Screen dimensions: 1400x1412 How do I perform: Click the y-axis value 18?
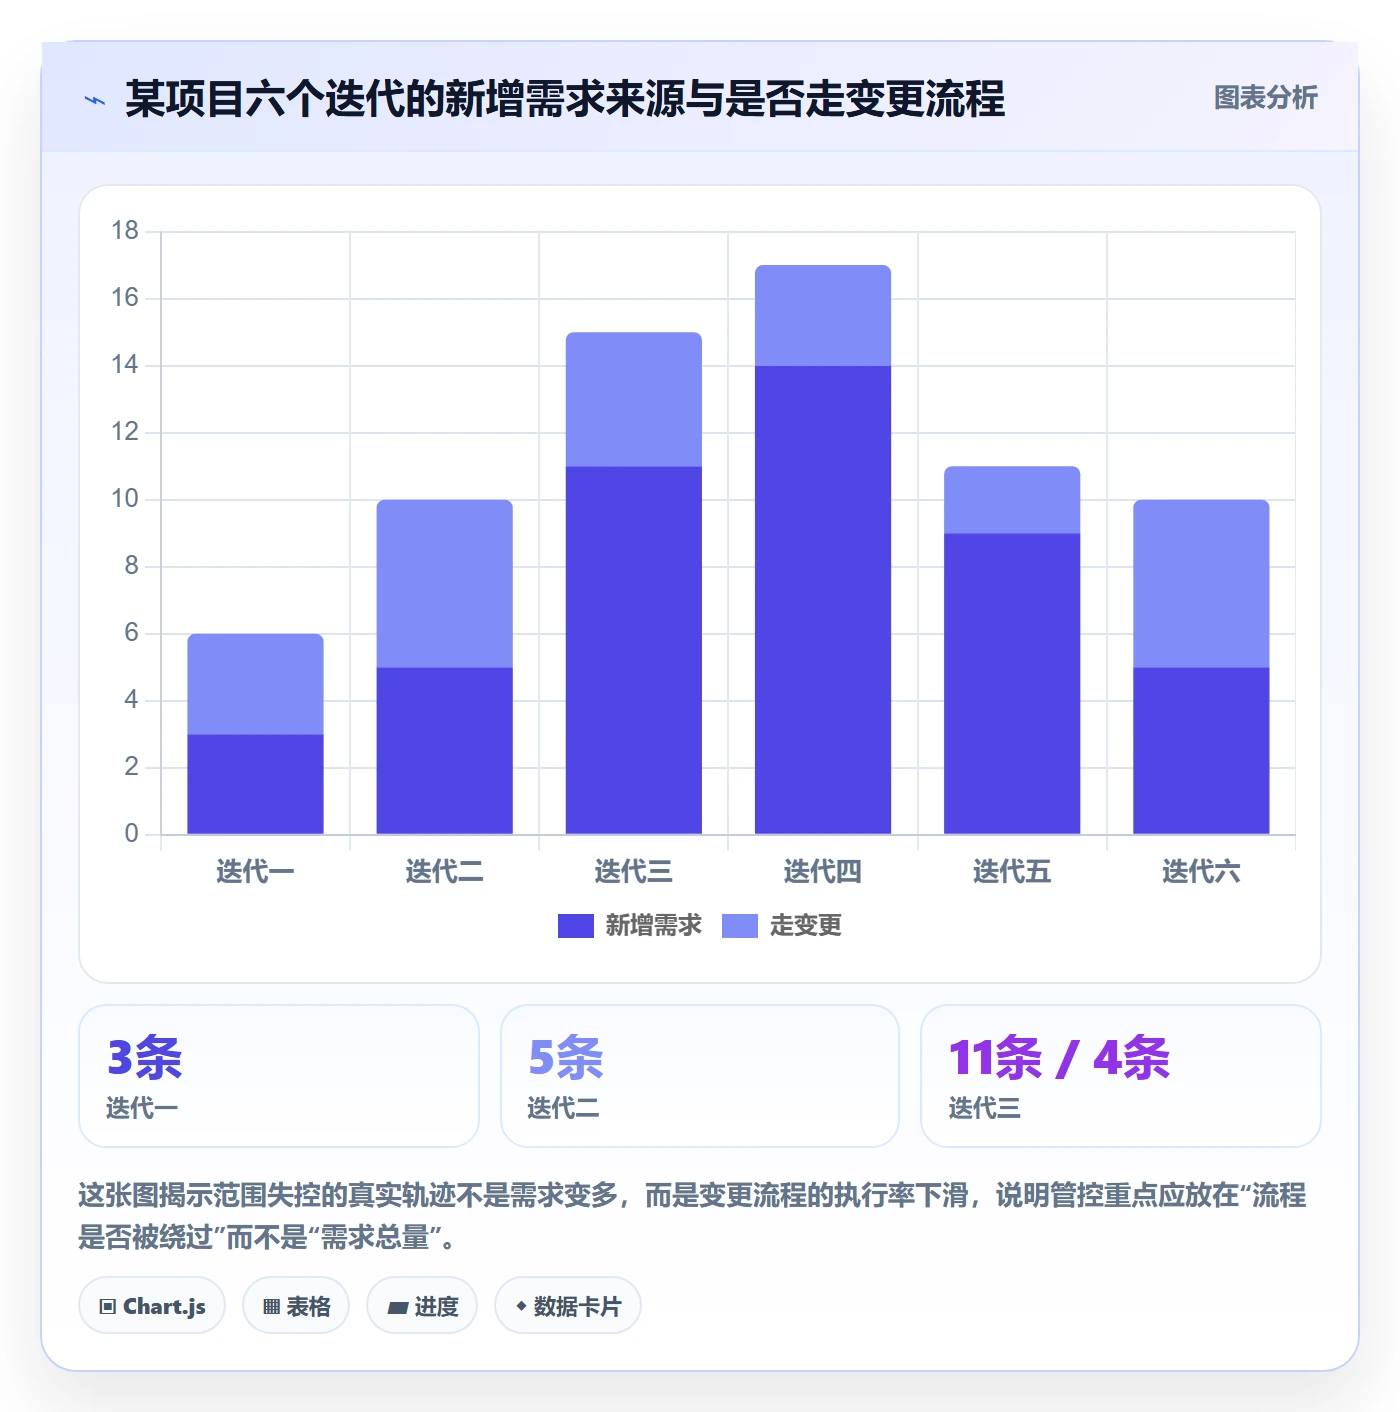pyautogui.click(x=125, y=231)
